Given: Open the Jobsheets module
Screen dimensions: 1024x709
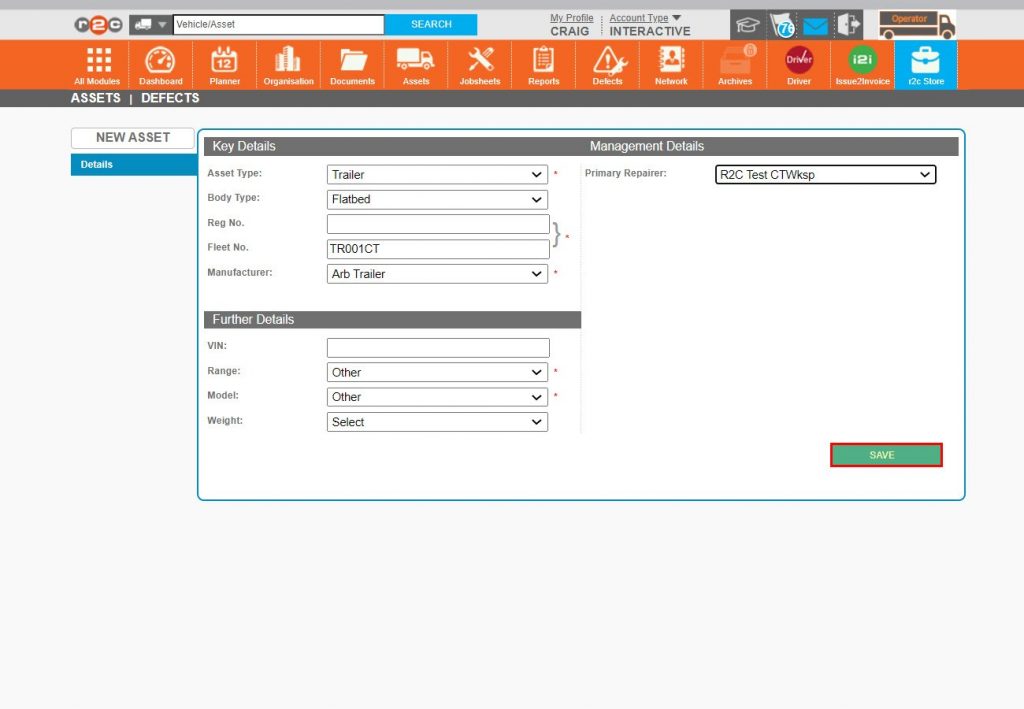Looking at the screenshot, I should 480,65.
